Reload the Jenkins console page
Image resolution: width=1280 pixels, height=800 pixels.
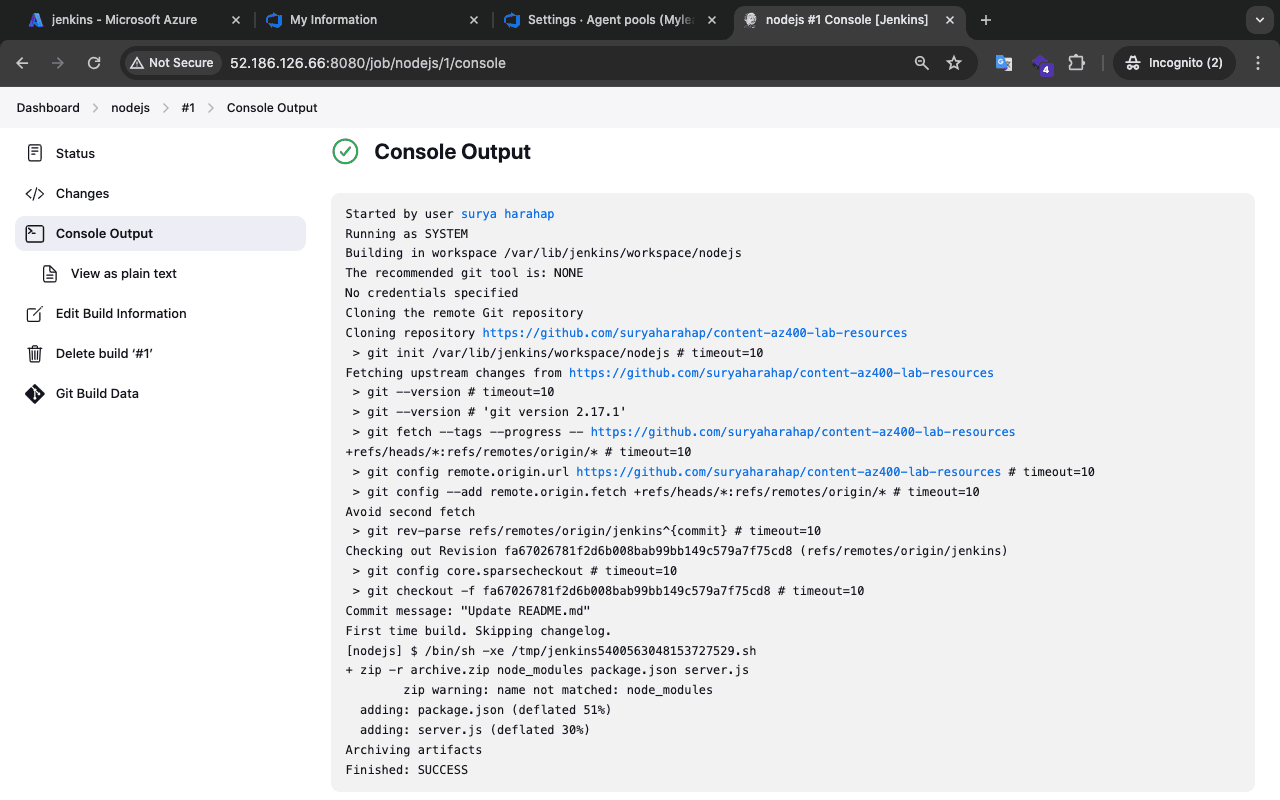[94, 63]
